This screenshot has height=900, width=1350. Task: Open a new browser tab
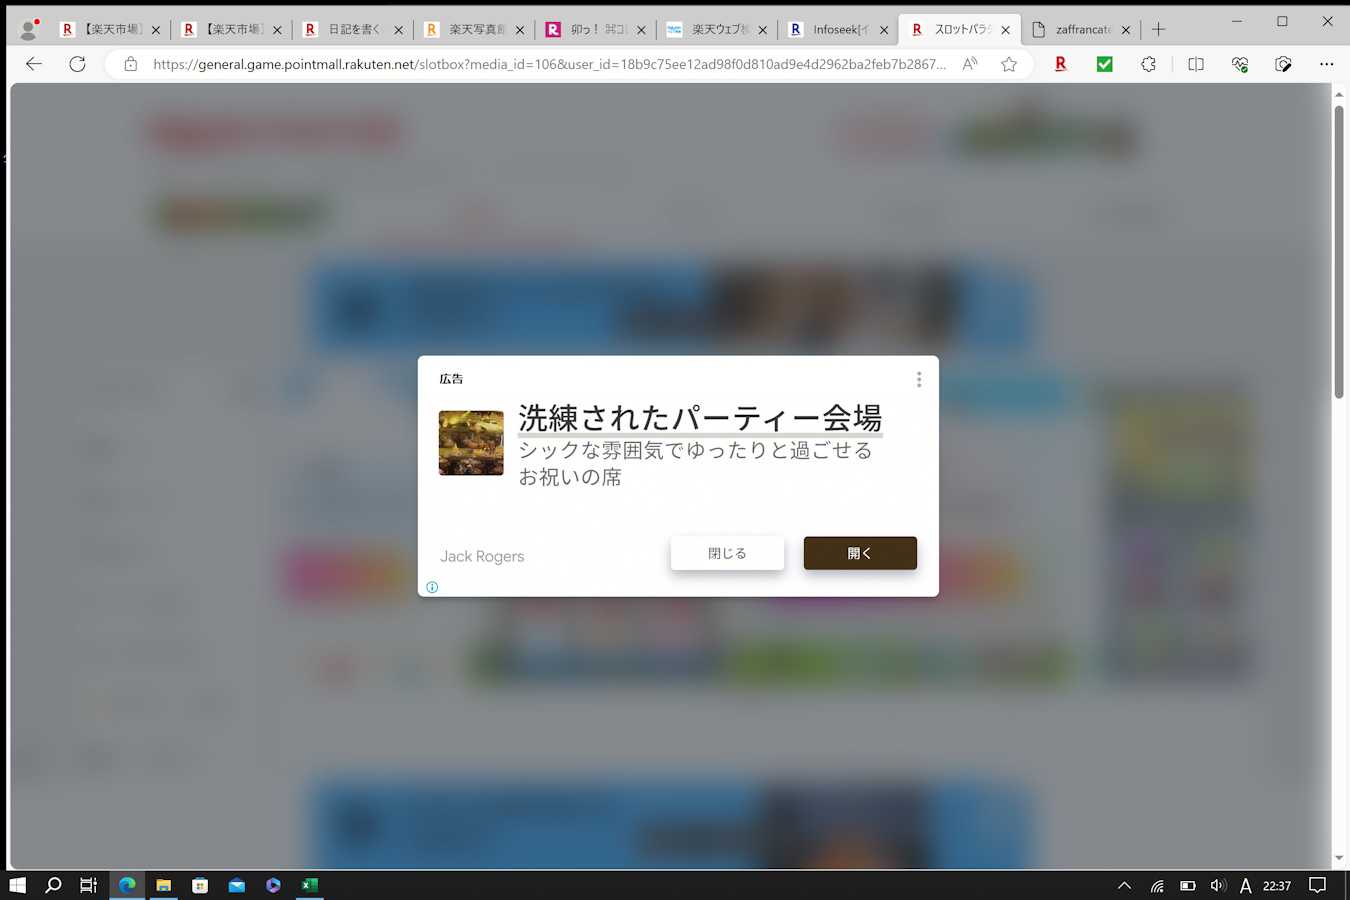click(1158, 30)
